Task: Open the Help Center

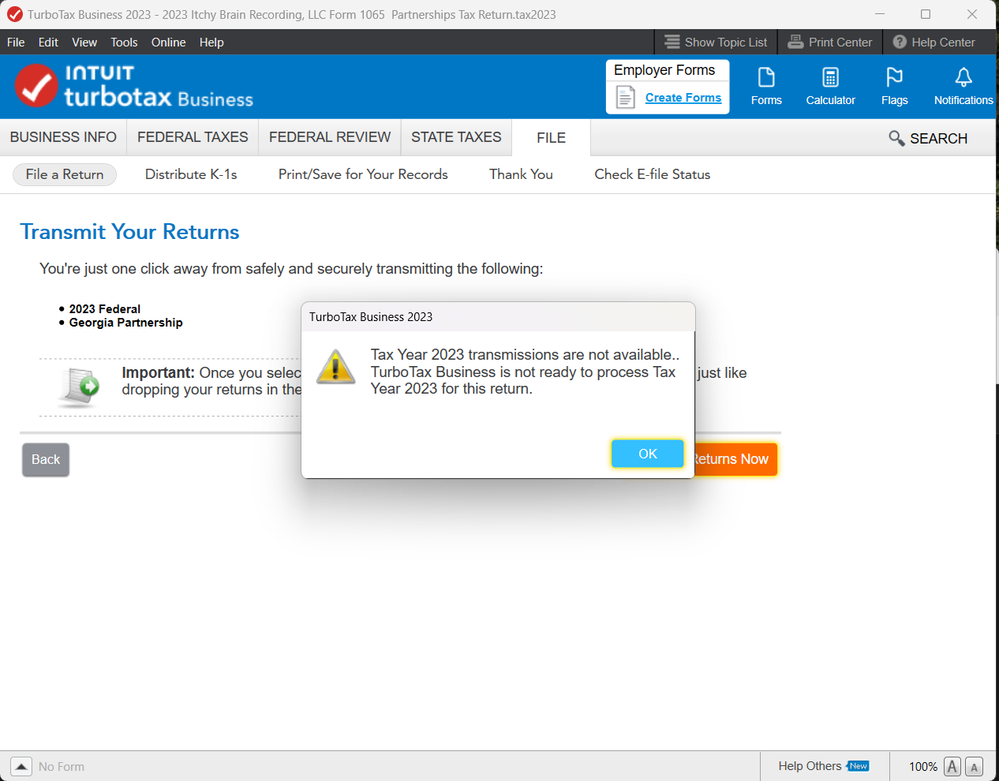Action: tap(933, 42)
